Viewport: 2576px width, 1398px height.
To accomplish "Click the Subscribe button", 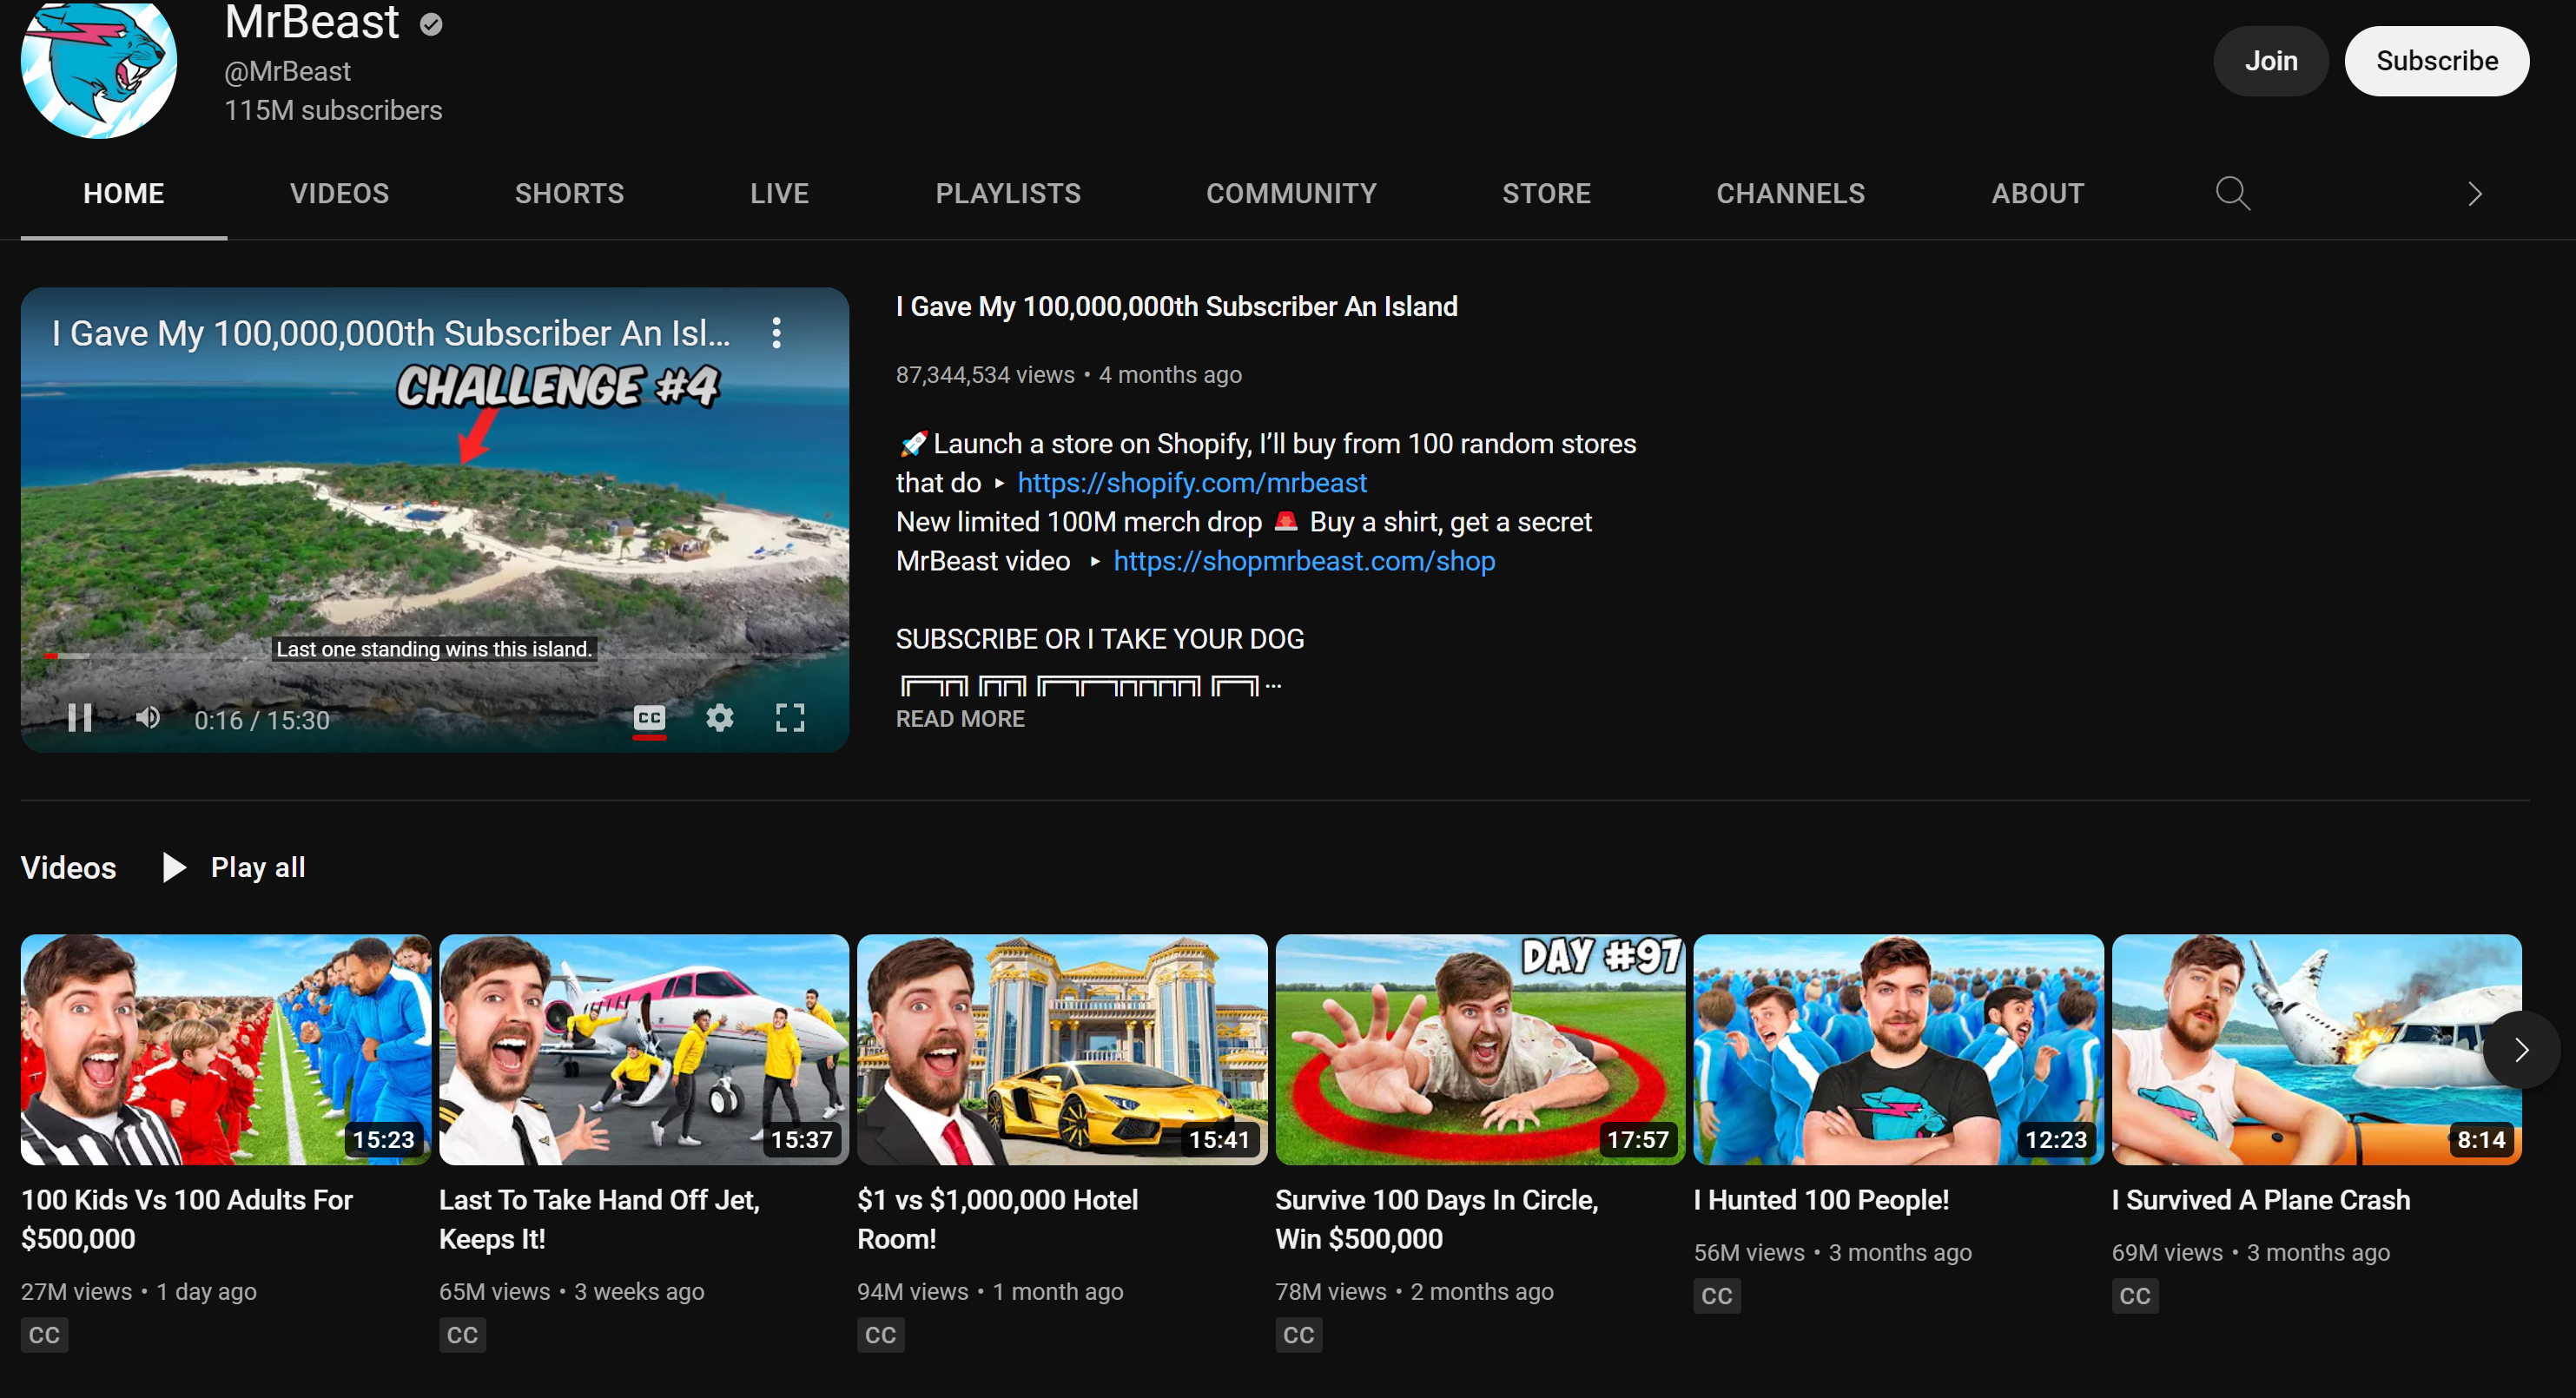I will tap(2437, 61).
